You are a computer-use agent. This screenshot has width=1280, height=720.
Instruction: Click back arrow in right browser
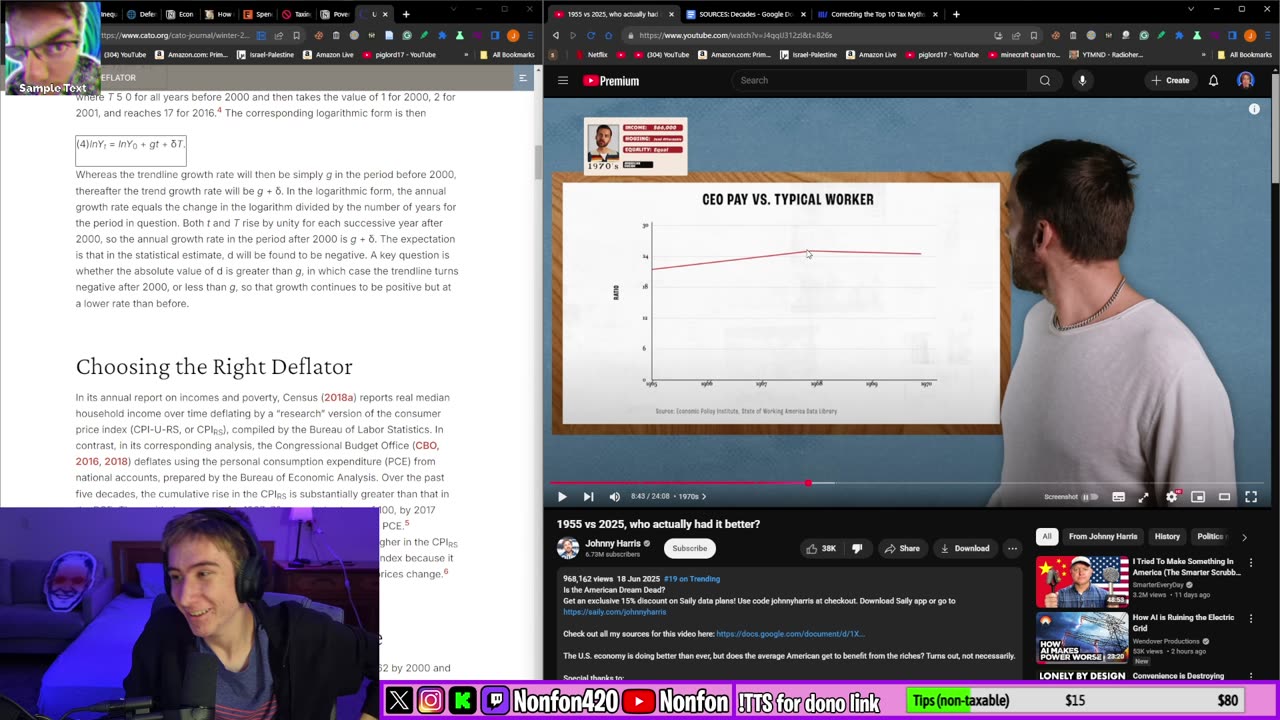[x=556, y=35]
